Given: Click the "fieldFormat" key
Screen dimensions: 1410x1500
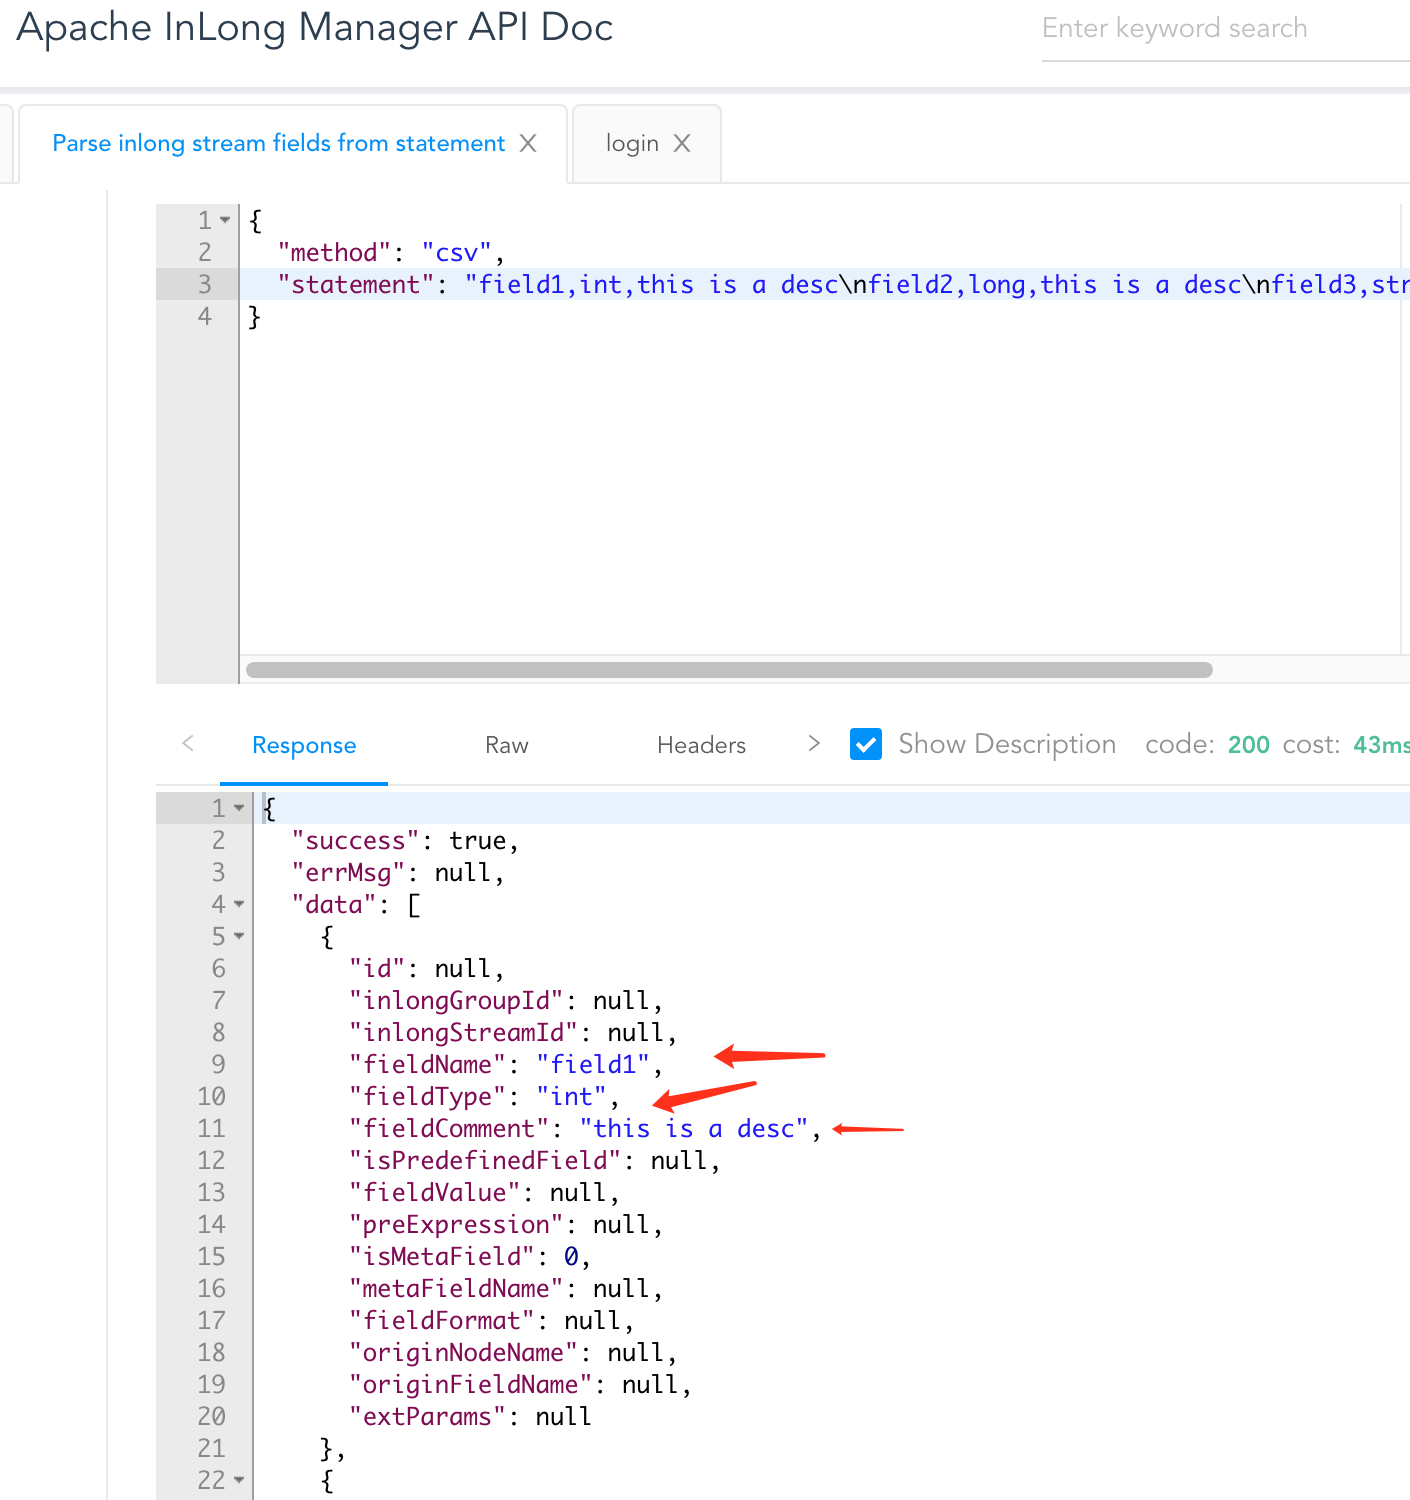Looking at the screenshot, I should click(442, 1320).
